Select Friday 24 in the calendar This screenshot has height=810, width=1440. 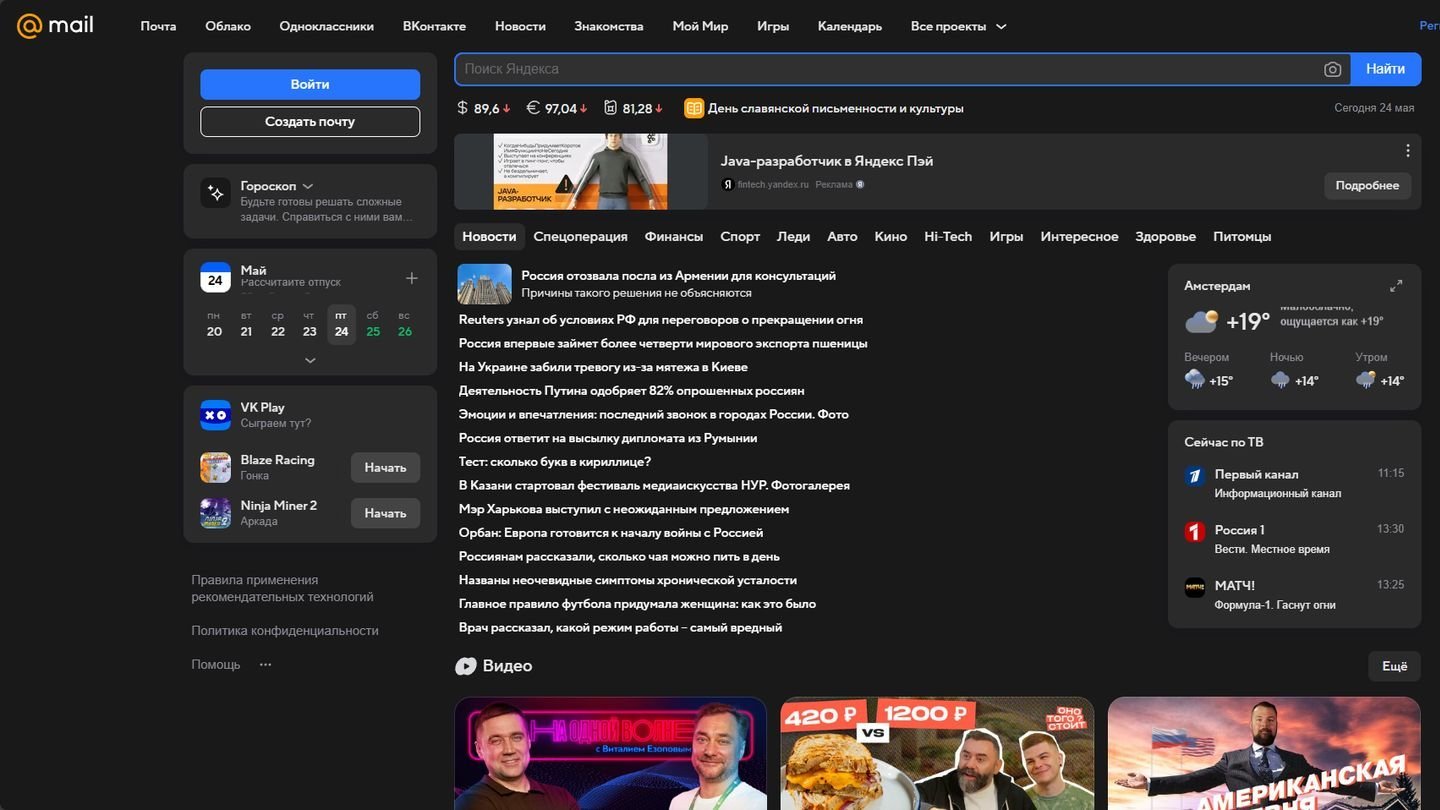[341, 324]
